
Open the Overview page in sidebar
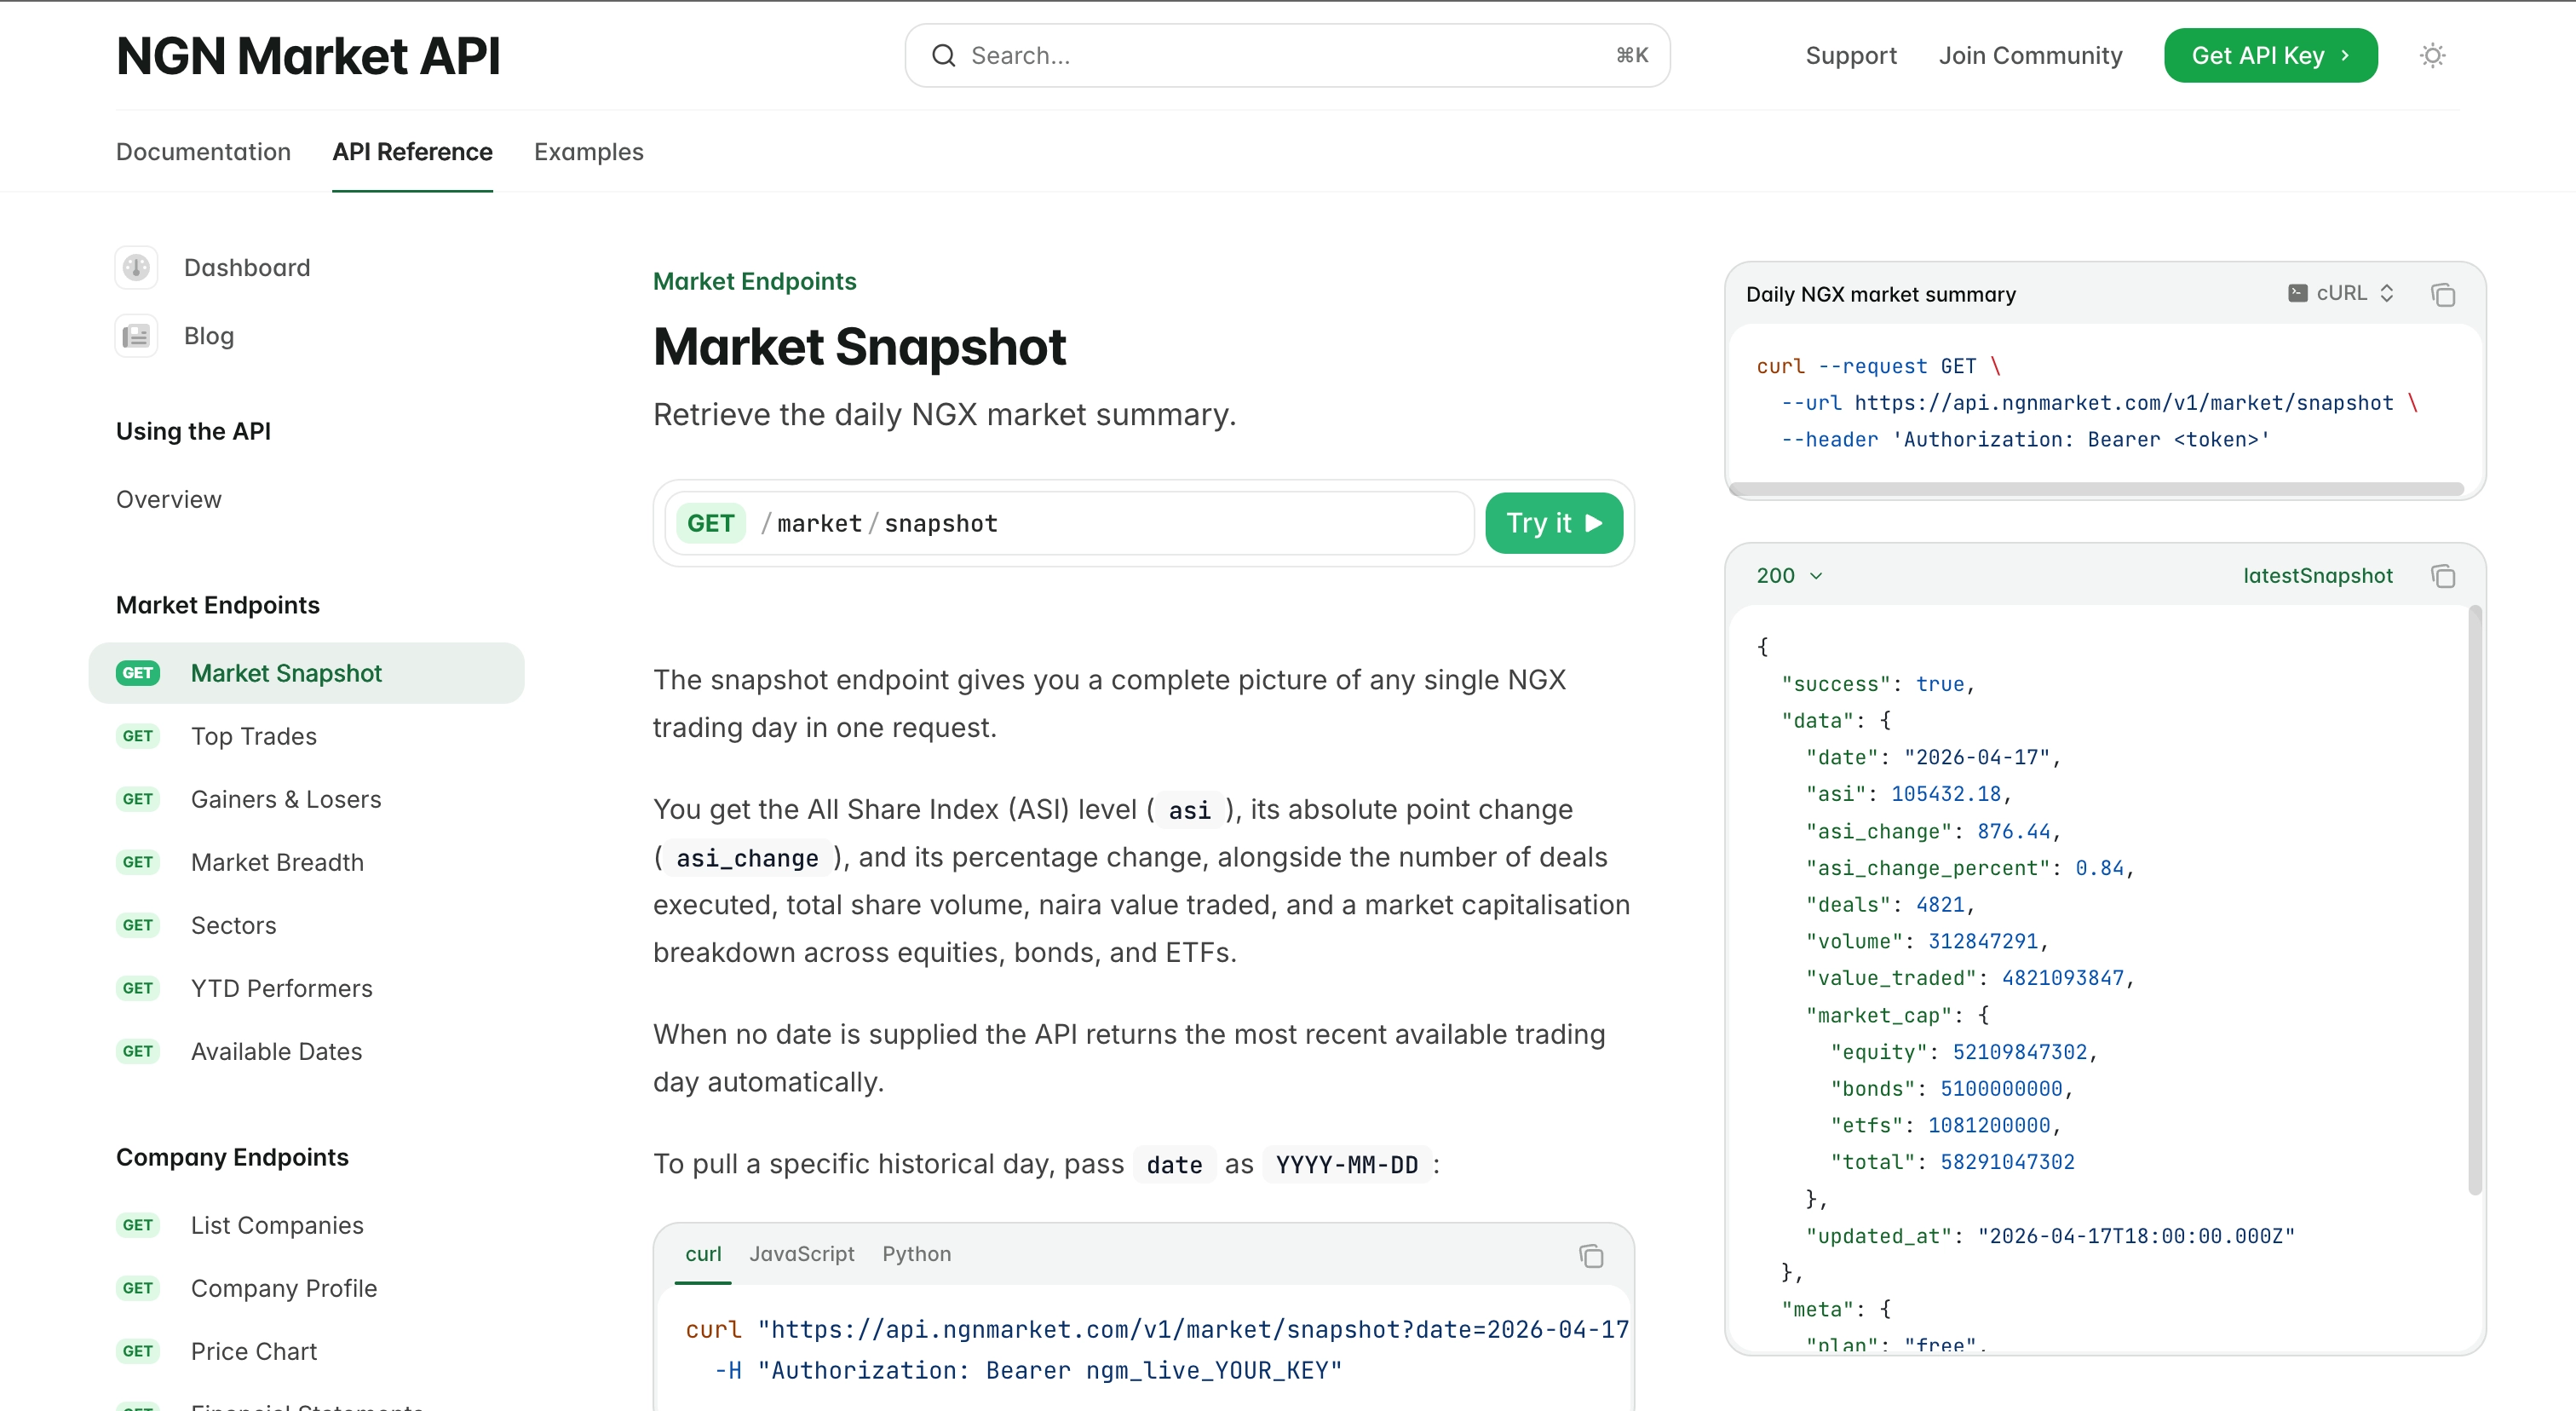[x=168, y=499]
